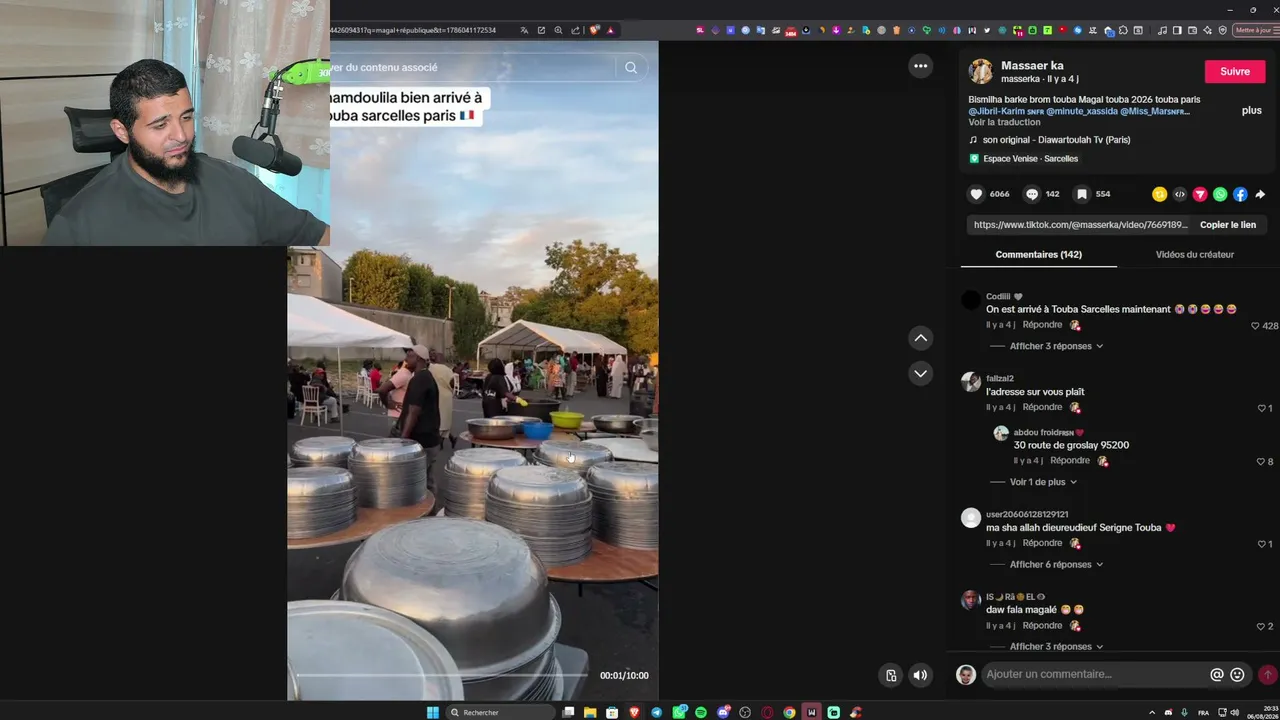
Task: Like abdou froid's reply heart
Action: click(x=1259, y=462)
